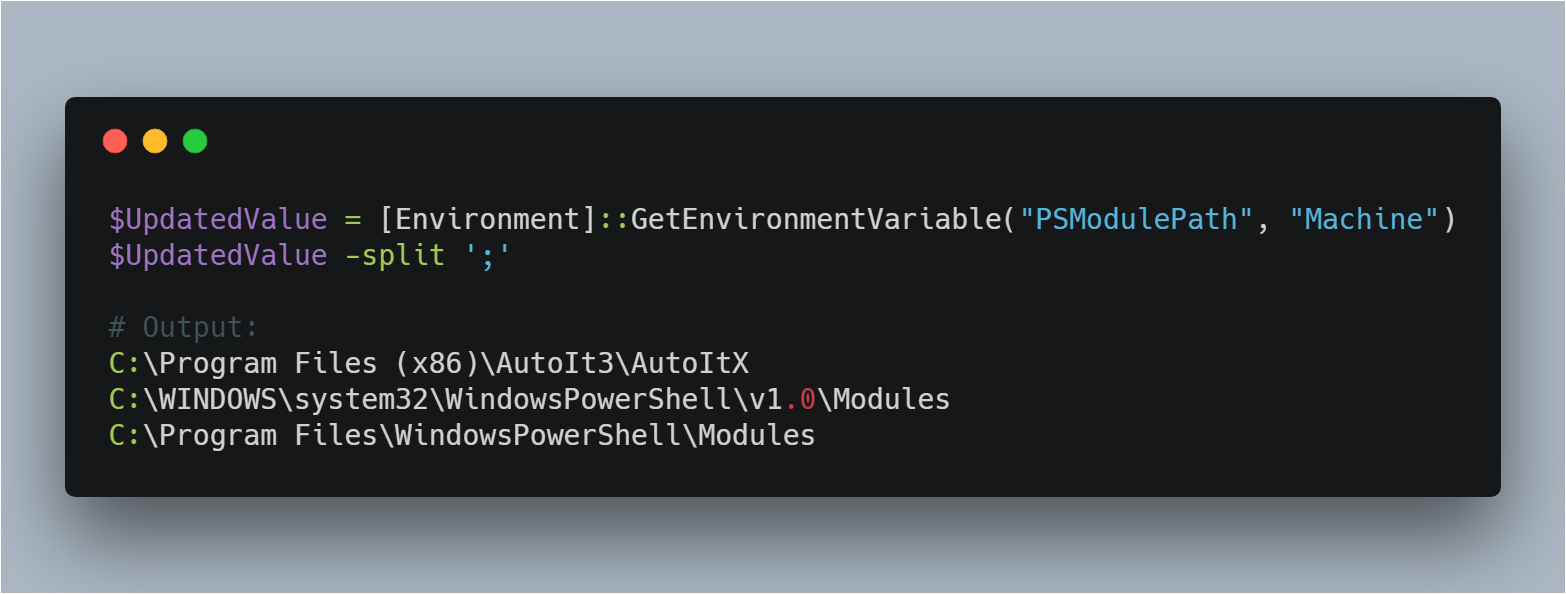The height and width of the screenshot is (594, 1566).
Task: Click the :: static member operator
Action: click(x=614, y=219)
